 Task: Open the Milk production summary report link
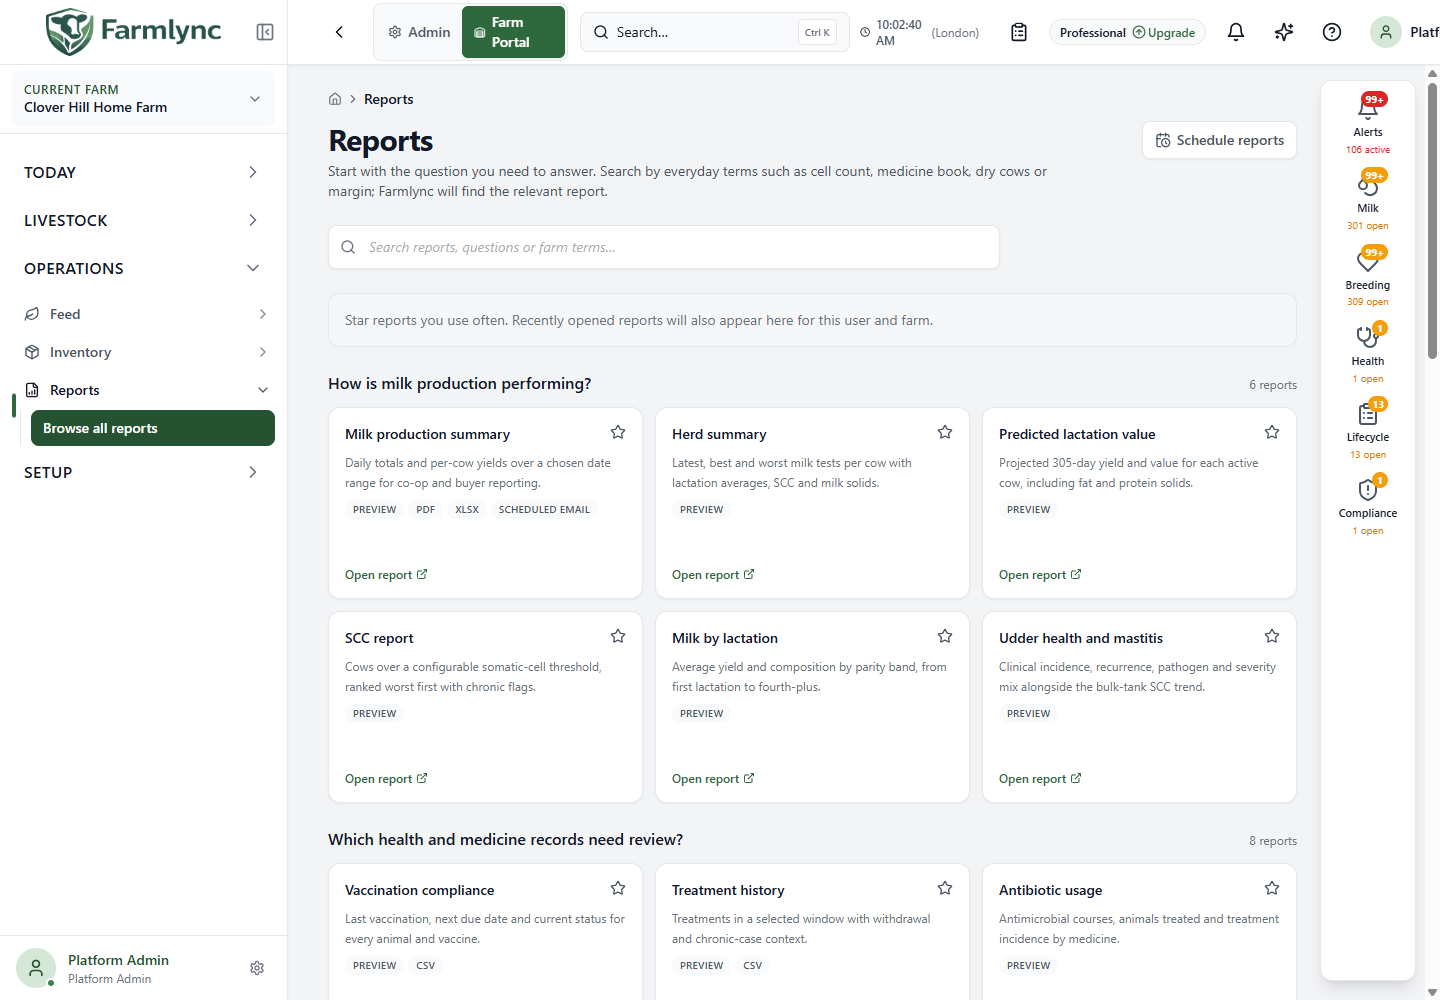click(386, 575)
